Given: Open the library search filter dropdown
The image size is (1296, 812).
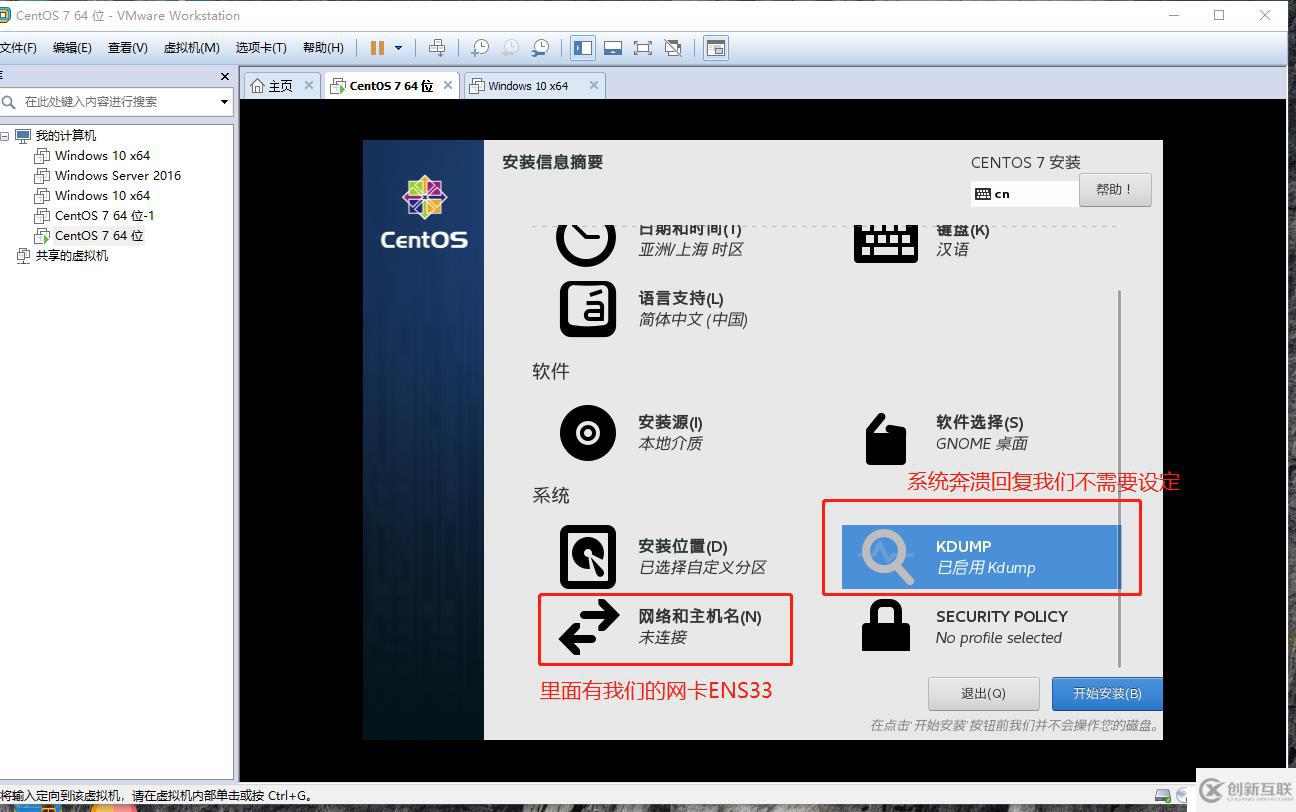Looking at the screenshot, I should tap(224, 101).
